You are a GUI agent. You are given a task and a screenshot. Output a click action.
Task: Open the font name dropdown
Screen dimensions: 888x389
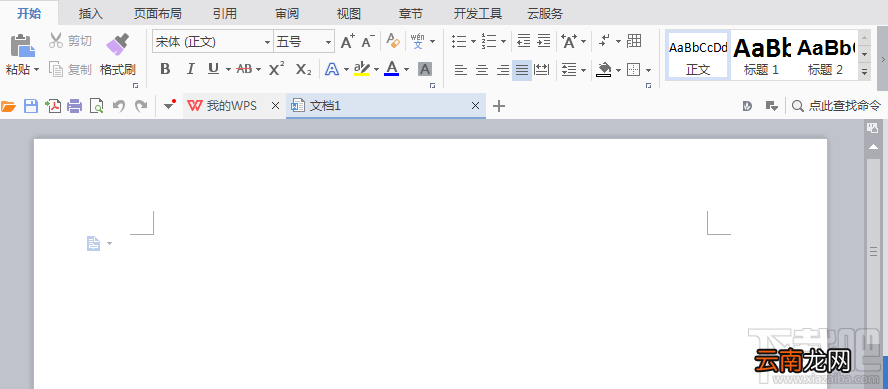(x=267, y=42)
